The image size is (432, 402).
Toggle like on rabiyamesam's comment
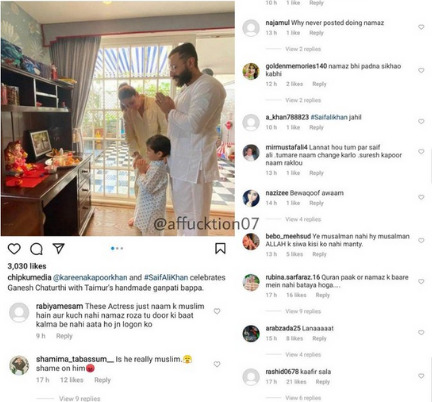[x=217, y=311]
